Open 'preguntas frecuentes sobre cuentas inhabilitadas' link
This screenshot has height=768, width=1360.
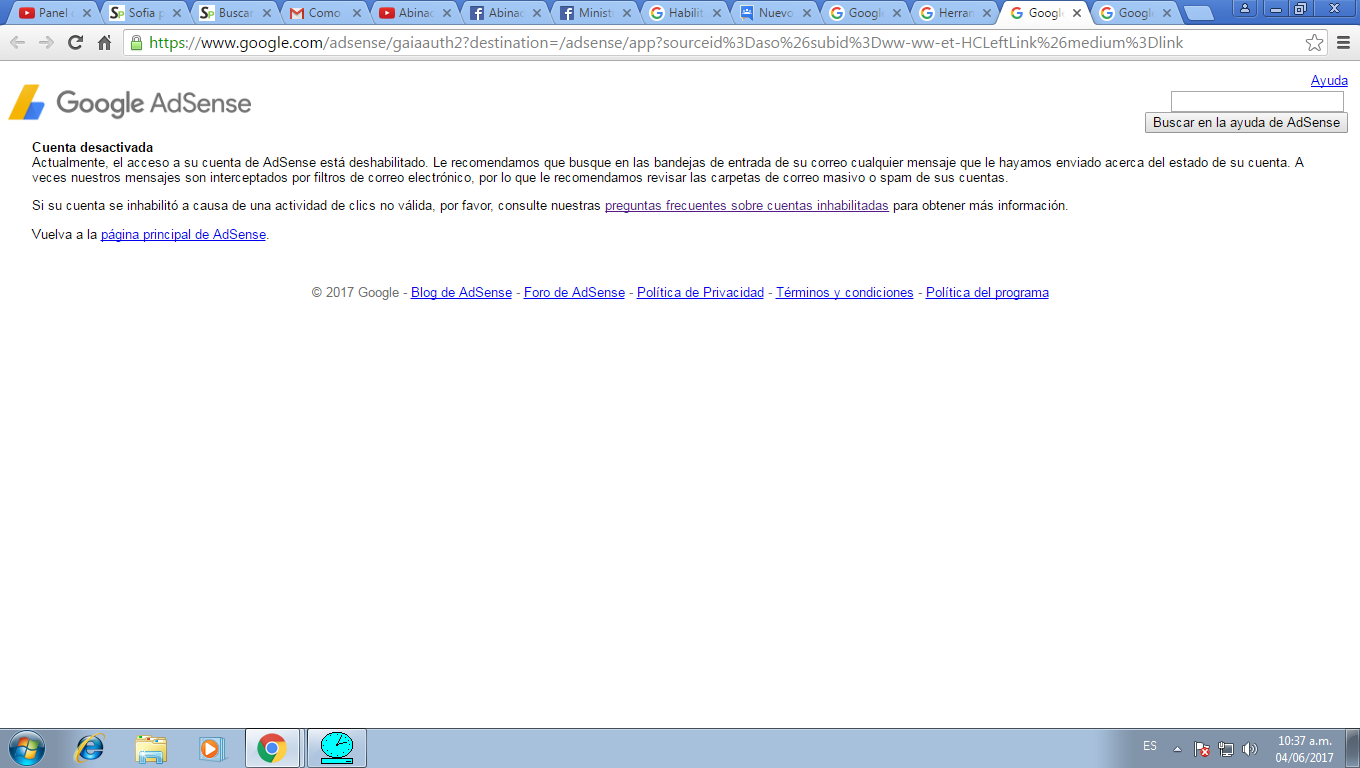click(x=747, y=206)
